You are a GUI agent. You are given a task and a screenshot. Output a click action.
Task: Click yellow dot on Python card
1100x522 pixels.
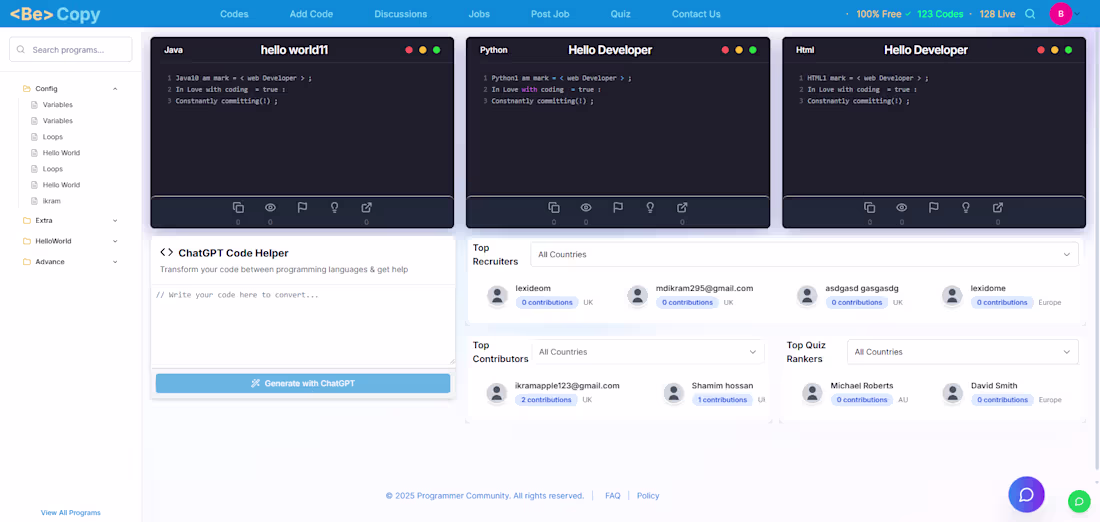tap(739, 50)
